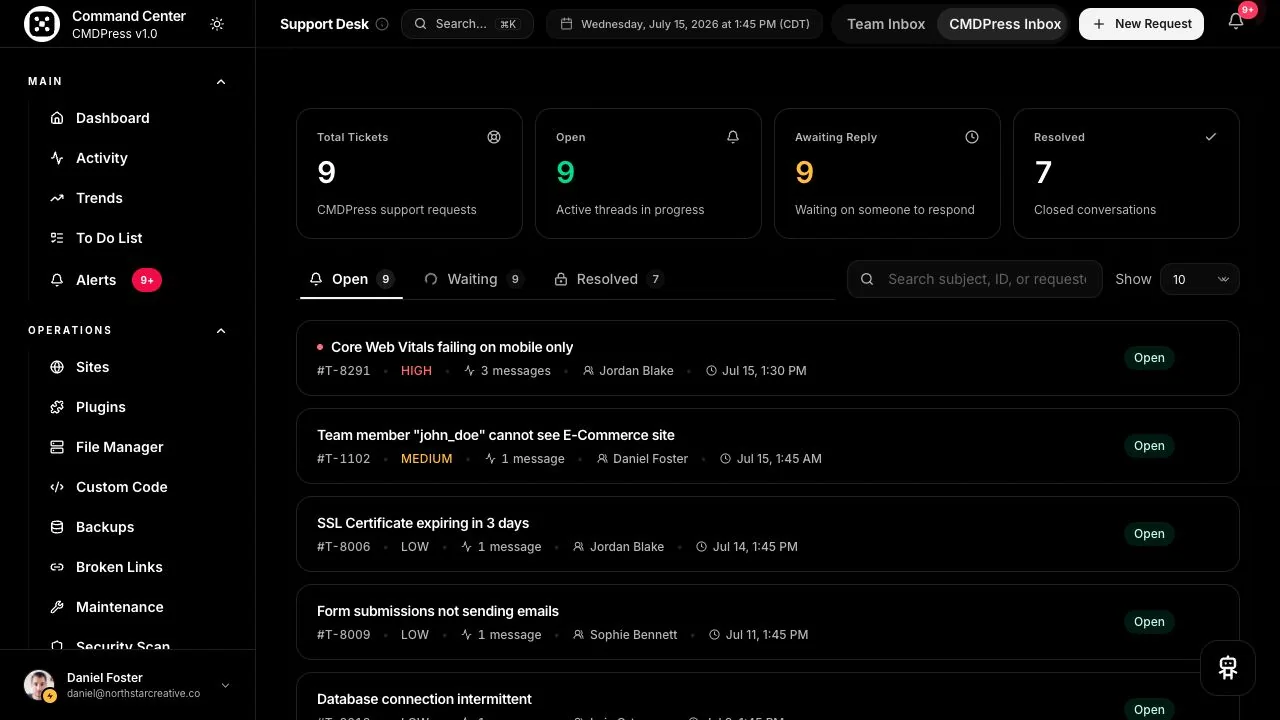This screenshot has width=1280, height=720.
Task: Create a New Request
Action: point(1141,24)
